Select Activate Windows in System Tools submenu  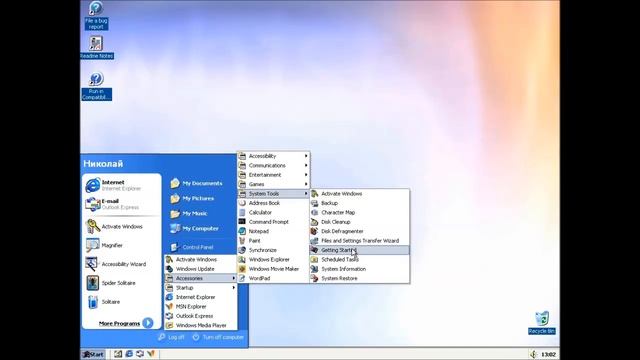(x=360, y=194)
